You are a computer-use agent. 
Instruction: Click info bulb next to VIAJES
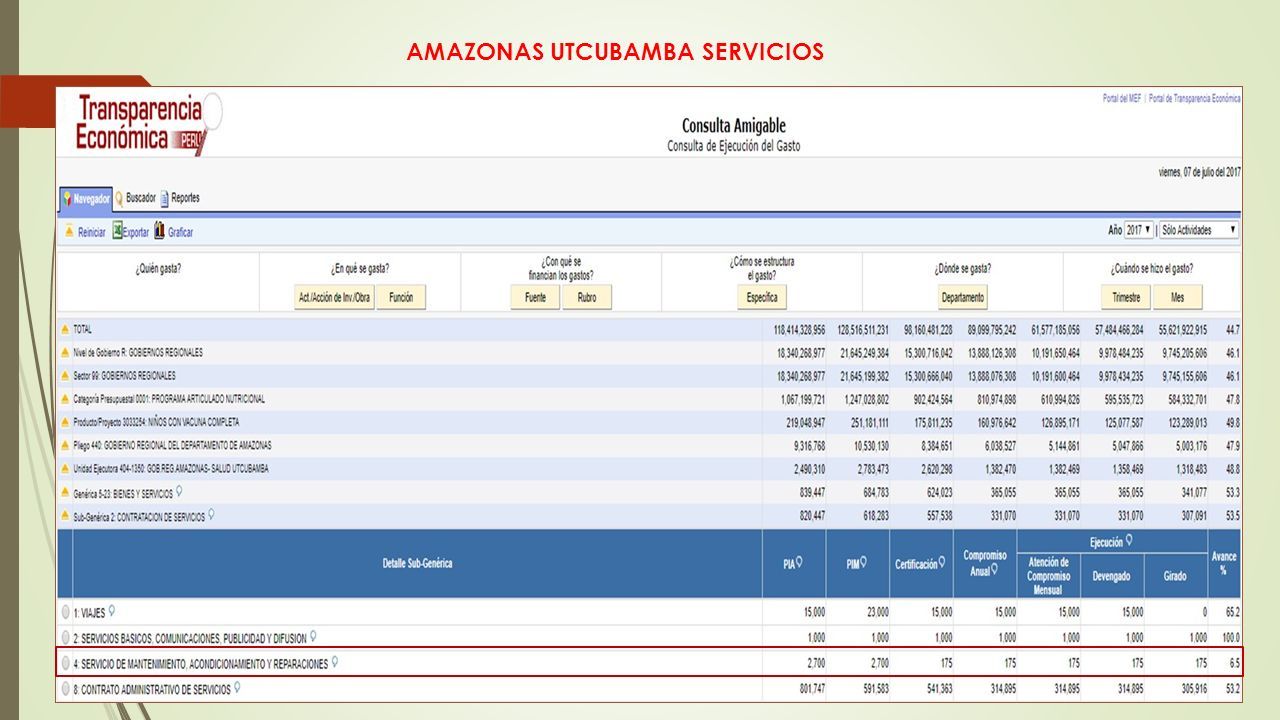point(112,610)
